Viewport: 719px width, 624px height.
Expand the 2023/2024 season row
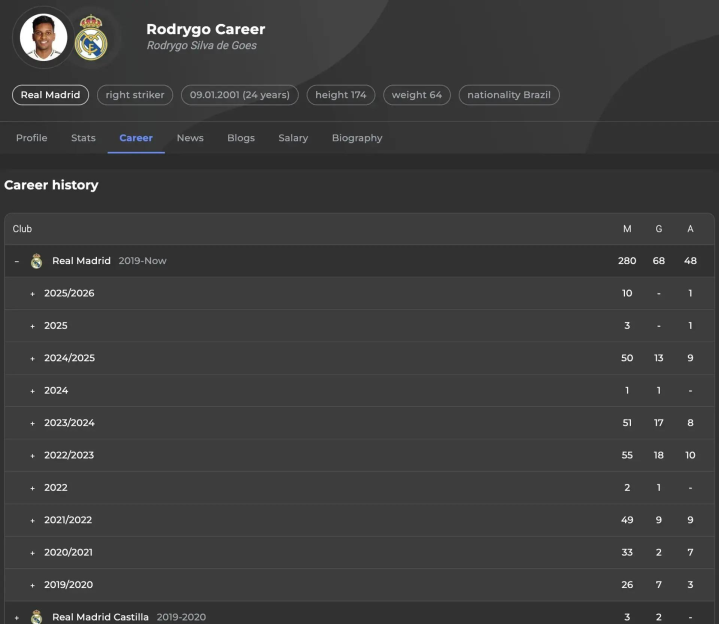click(33, 424)
